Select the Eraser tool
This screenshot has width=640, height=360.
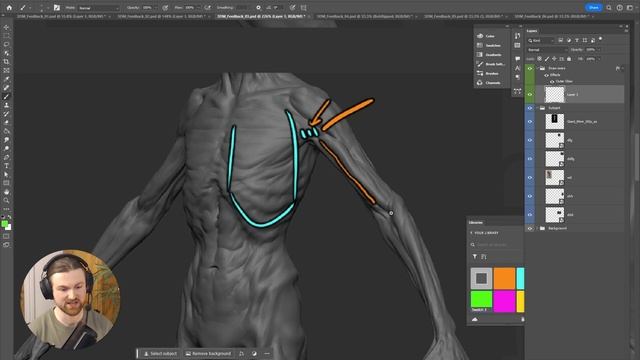(6, 122)
